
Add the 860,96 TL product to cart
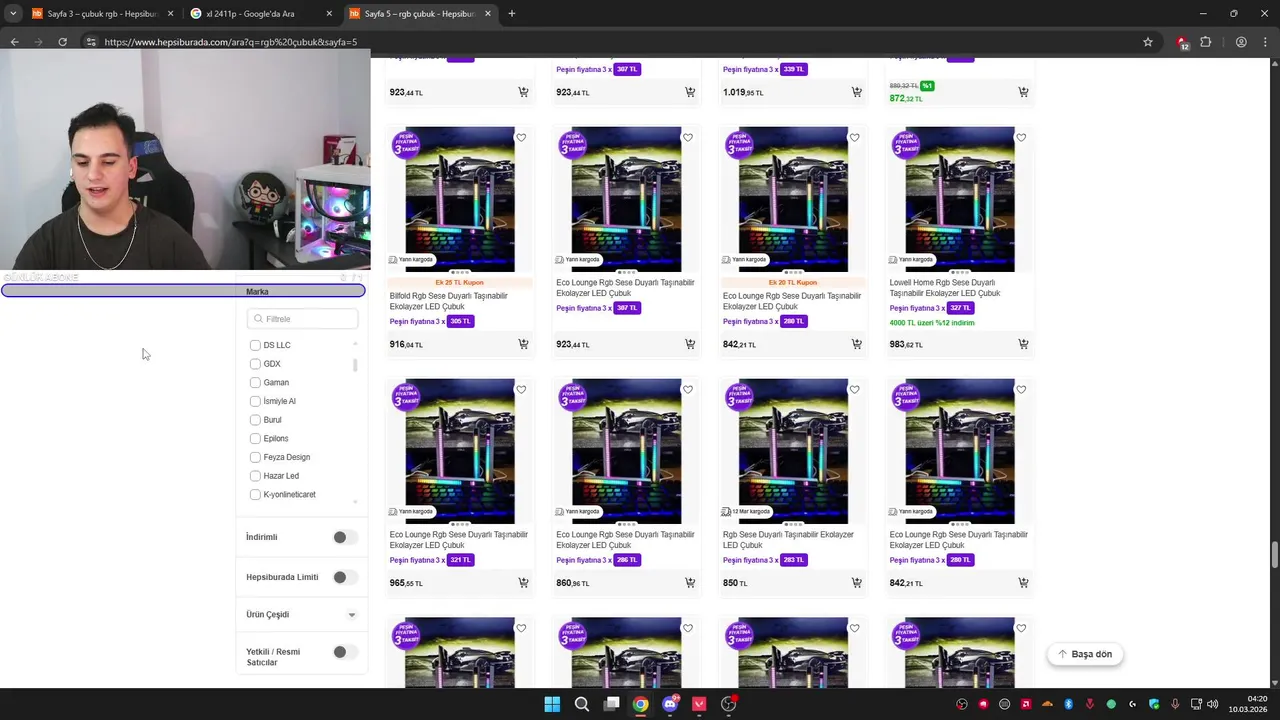(690, 583)
